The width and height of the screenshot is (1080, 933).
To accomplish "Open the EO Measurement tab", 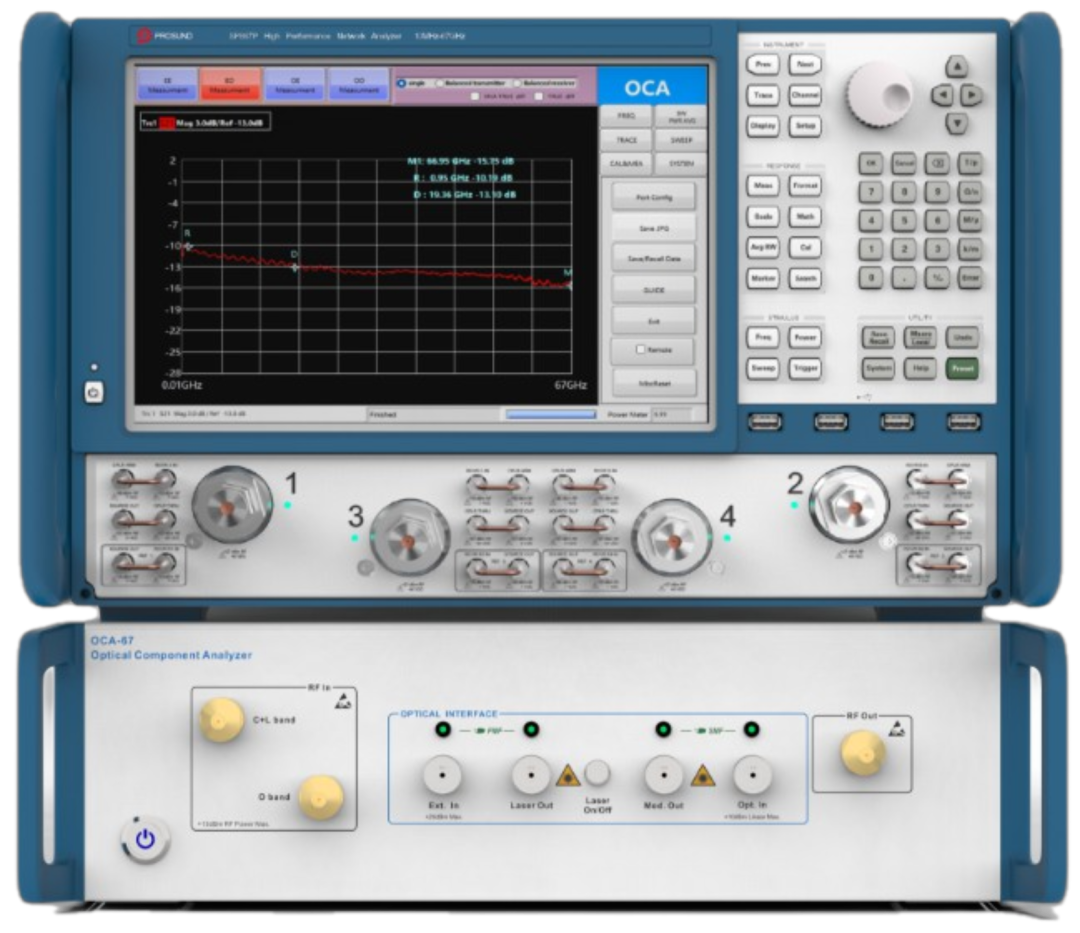I will point(230,85).
